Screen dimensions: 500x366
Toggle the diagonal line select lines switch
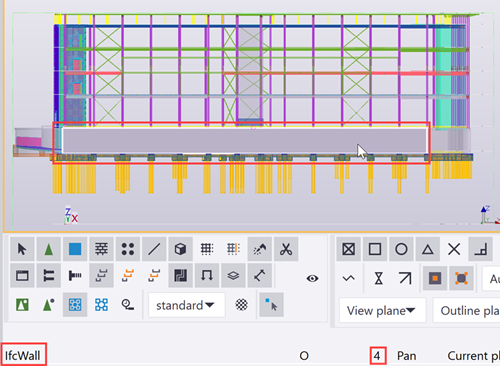coord(154,249)
